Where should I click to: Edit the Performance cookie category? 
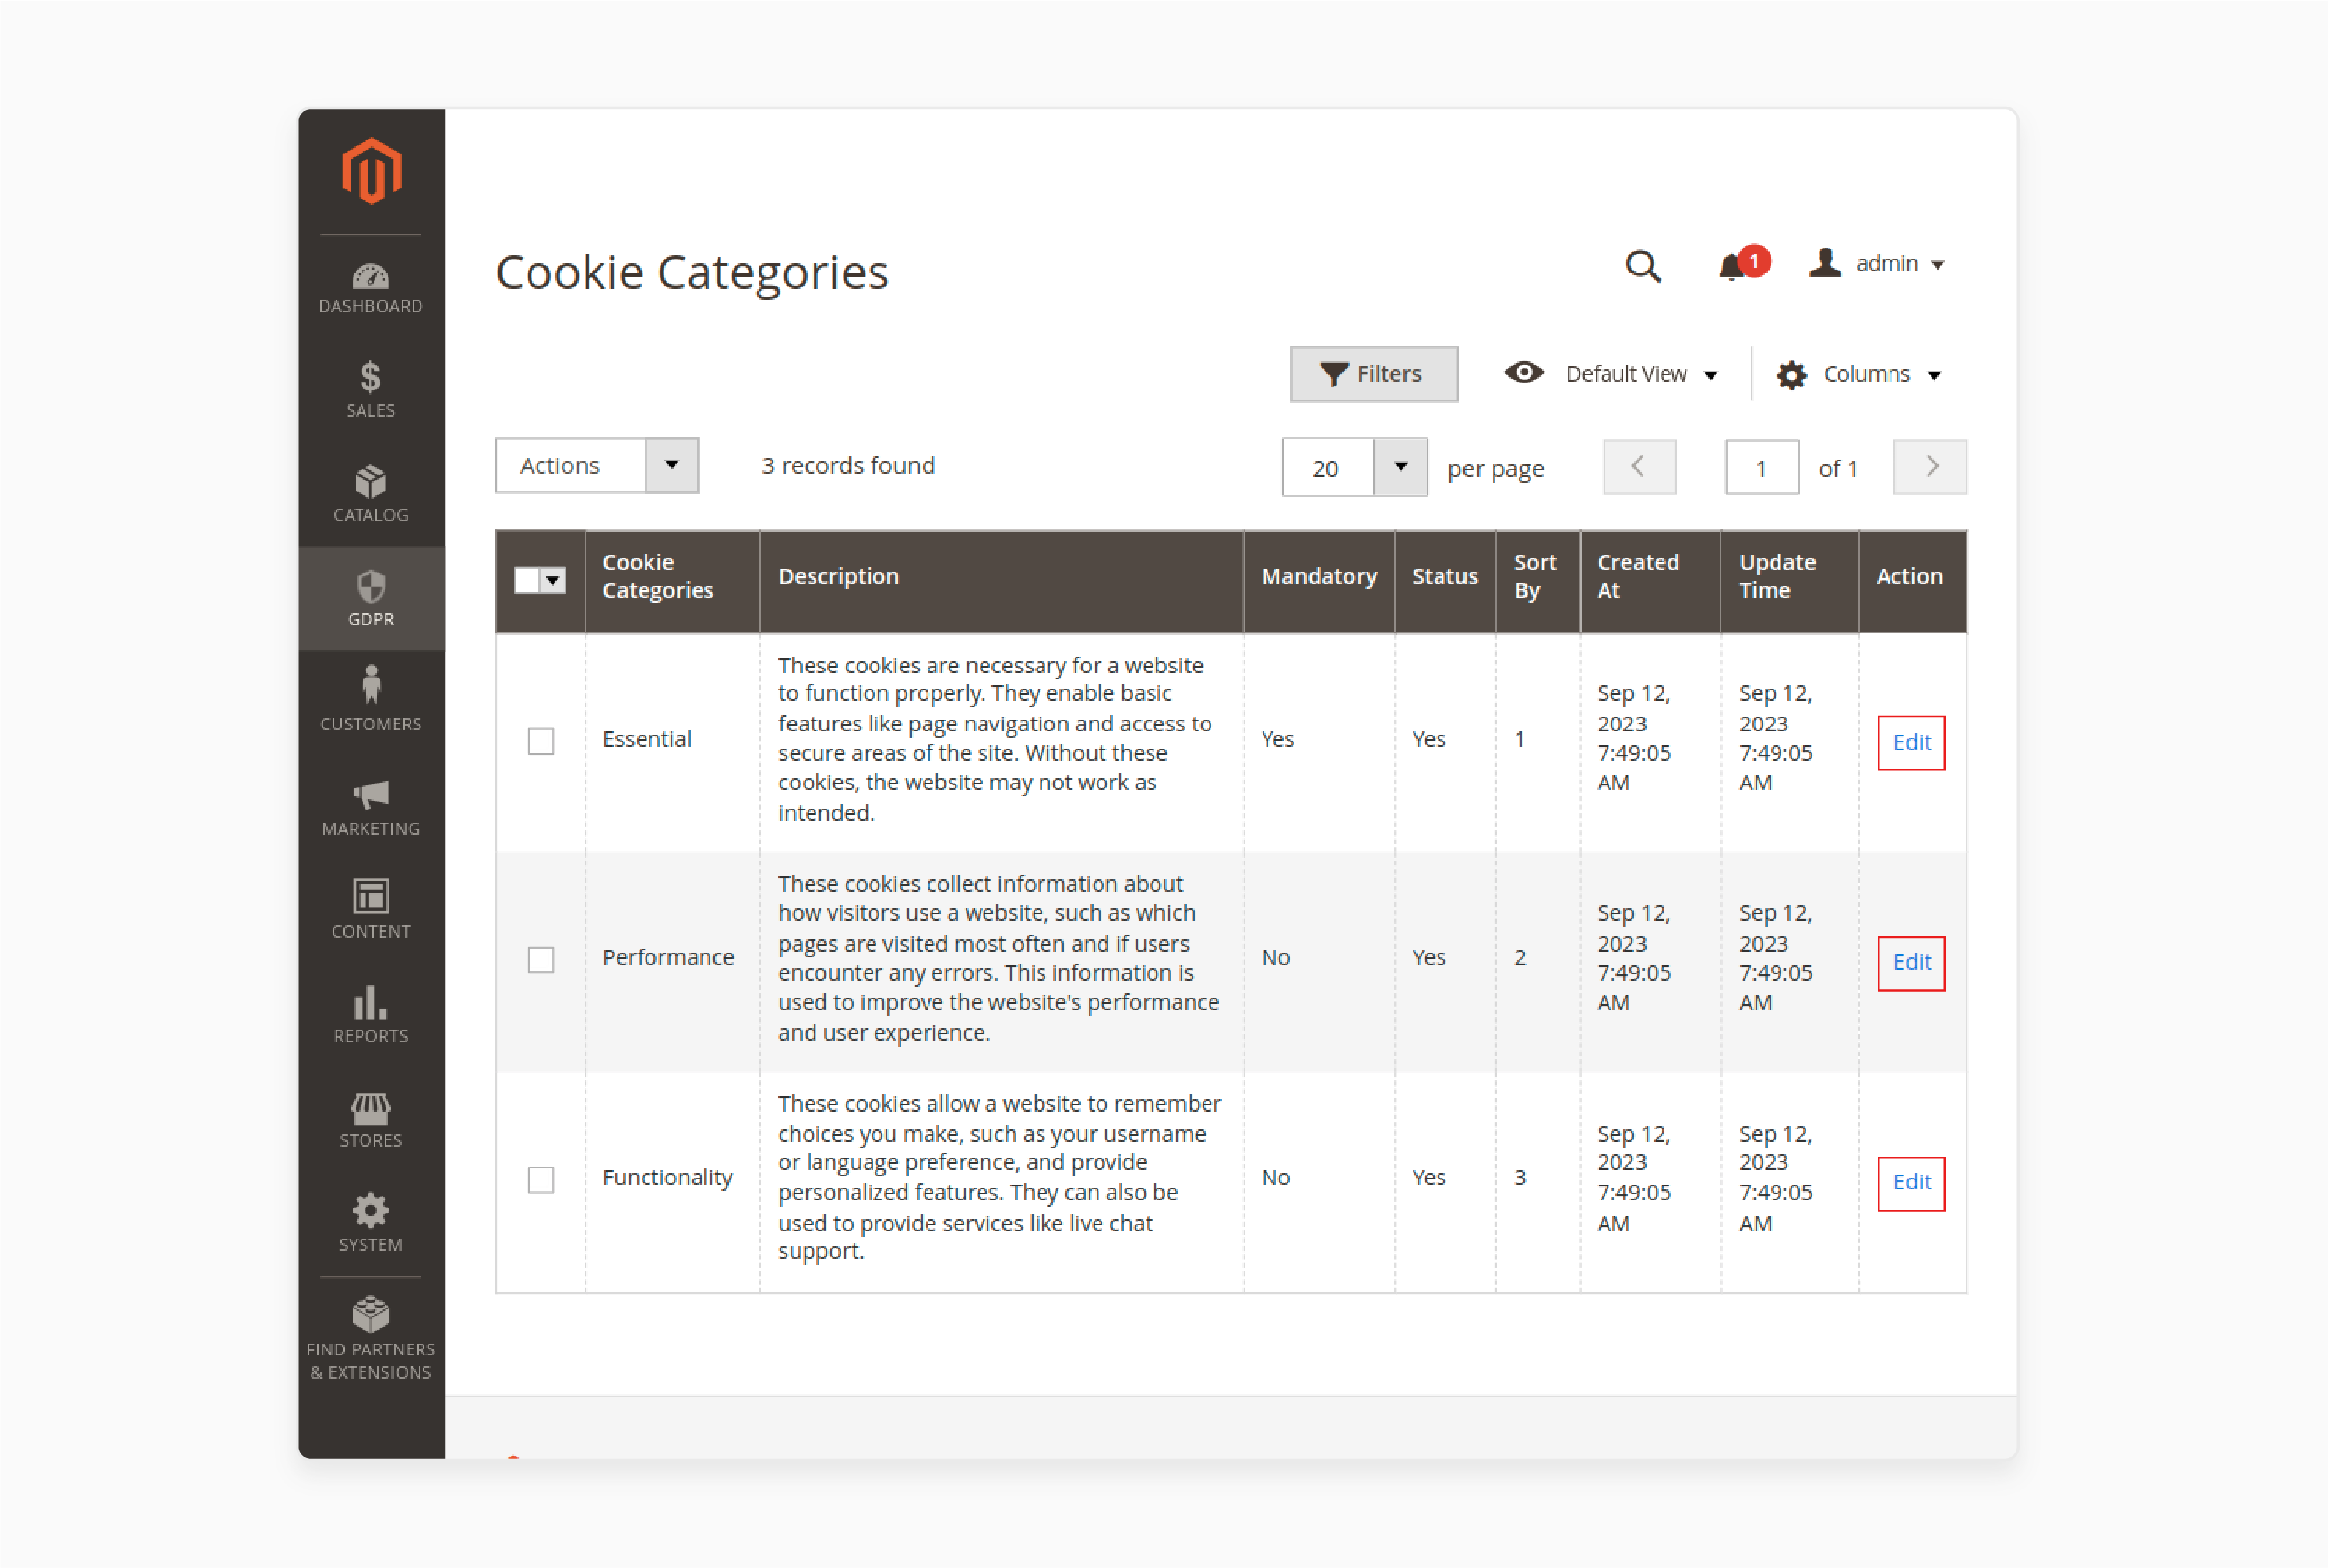point(1911,963)
